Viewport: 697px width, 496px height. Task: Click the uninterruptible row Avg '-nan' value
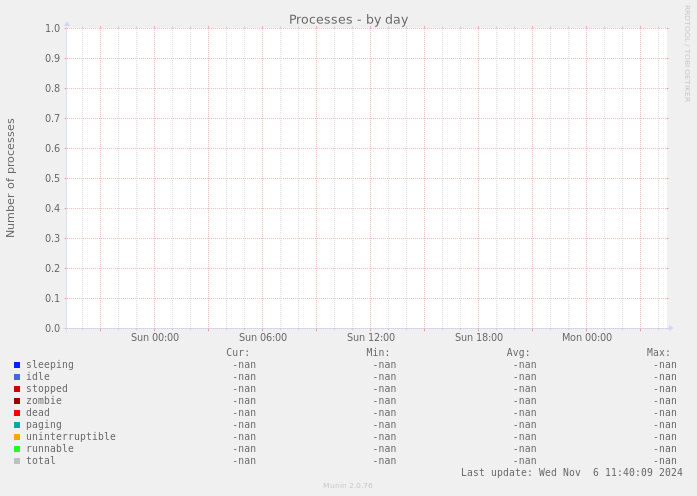pyautogui.click(x=525, y=437)
